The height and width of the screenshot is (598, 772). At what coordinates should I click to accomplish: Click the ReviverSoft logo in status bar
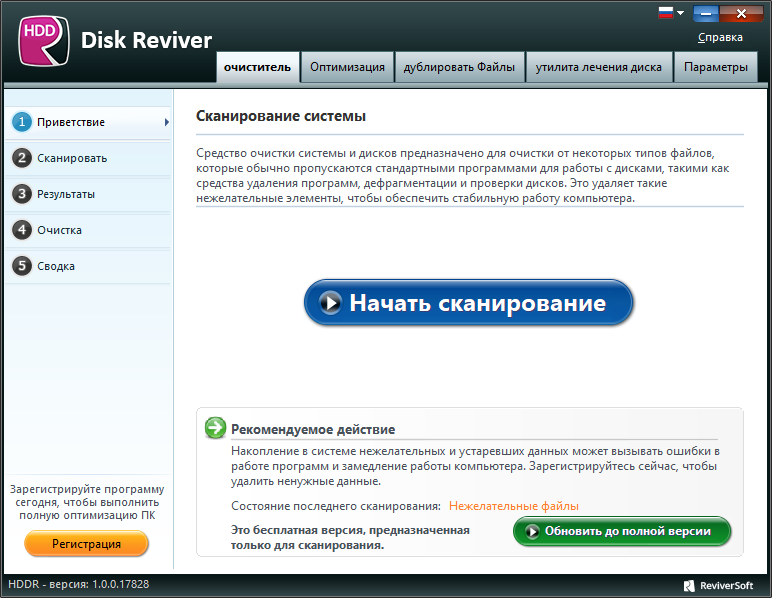718,585
